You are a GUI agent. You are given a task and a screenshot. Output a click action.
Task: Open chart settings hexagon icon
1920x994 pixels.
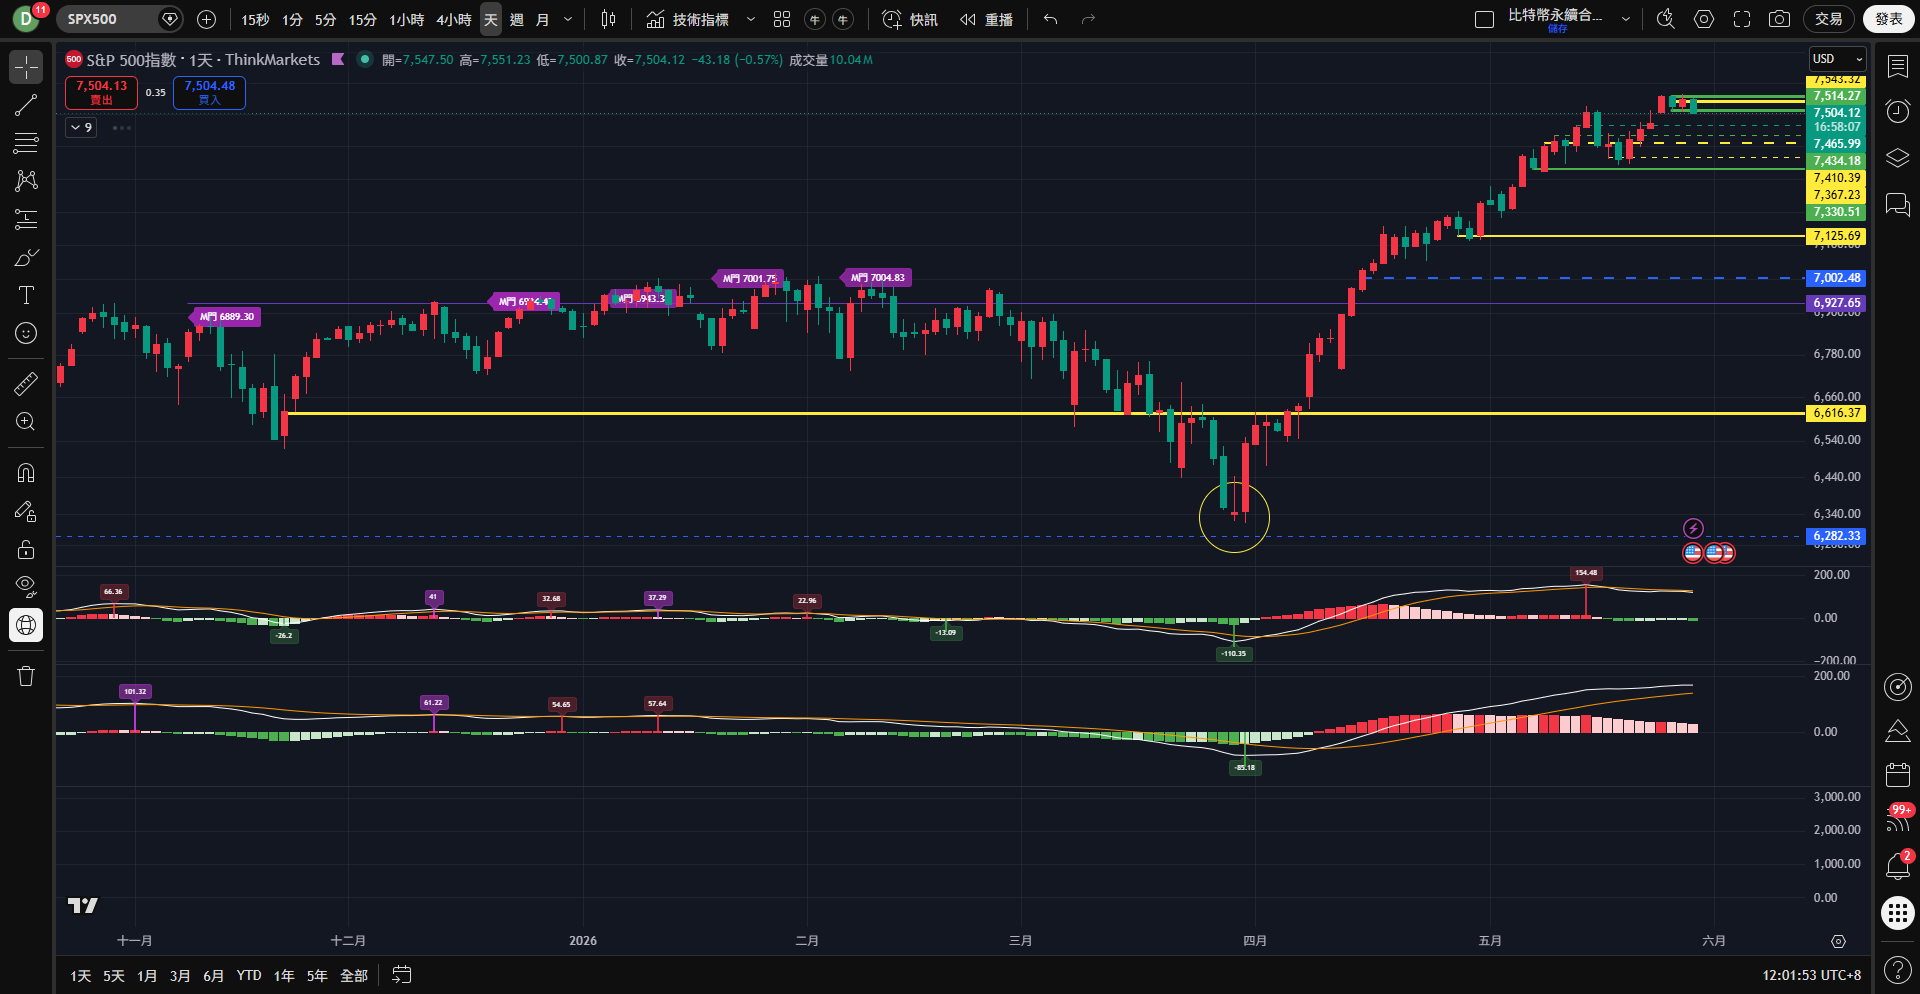pyautogui.click(x=1704, y=19)
